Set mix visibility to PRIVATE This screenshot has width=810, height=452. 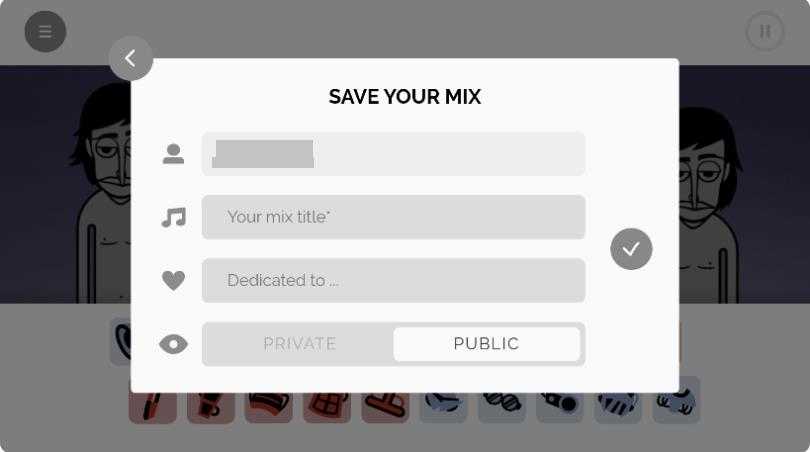[x=299, y=344]
